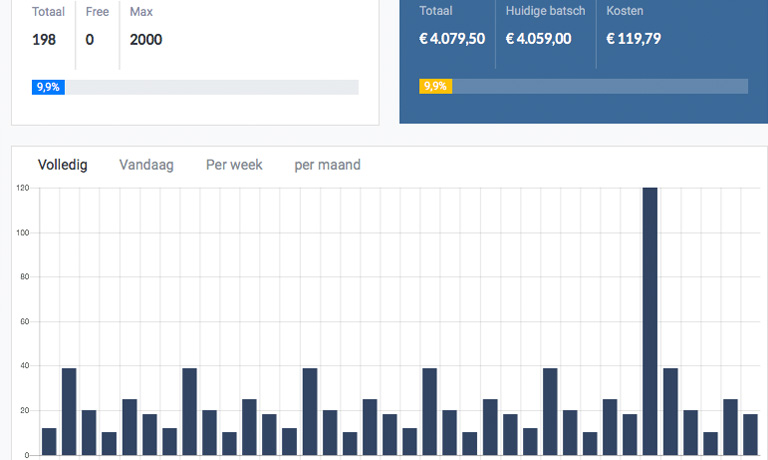Click the blue 9,9% progress indicator
The width and height of the screenshot is (768, 460).
tap(48, 88)
